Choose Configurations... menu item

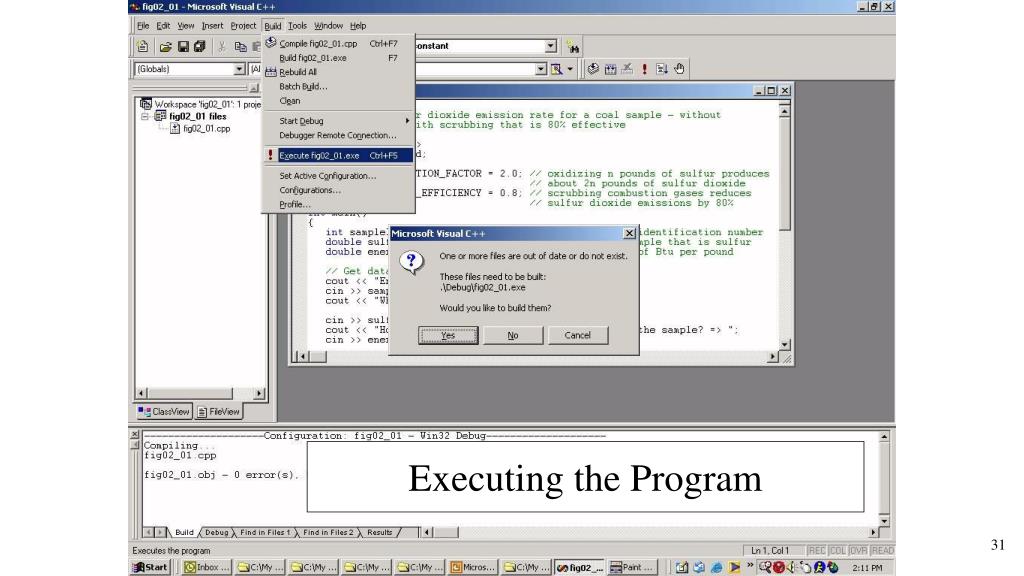pos(338,190)
